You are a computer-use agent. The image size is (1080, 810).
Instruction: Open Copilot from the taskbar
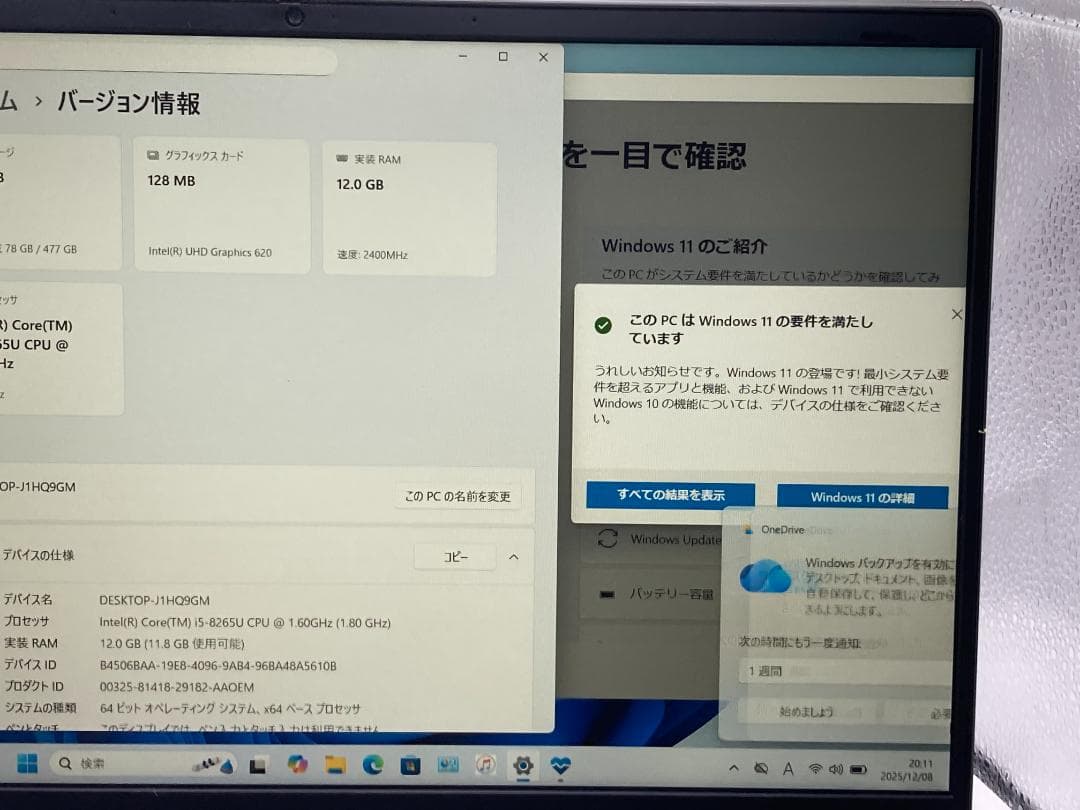click(x=298, y=763)
